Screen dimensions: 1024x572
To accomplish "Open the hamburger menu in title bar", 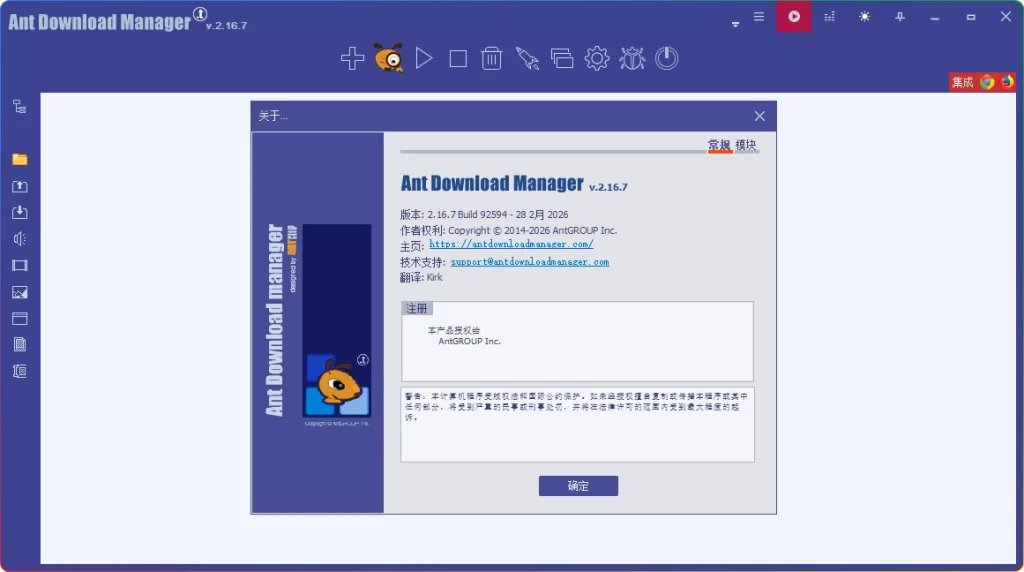I will 758,16.
